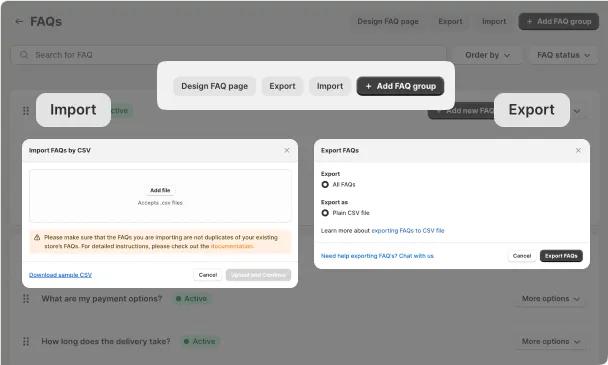Grab drag handle beside payment options question

(x=26, y=299)
